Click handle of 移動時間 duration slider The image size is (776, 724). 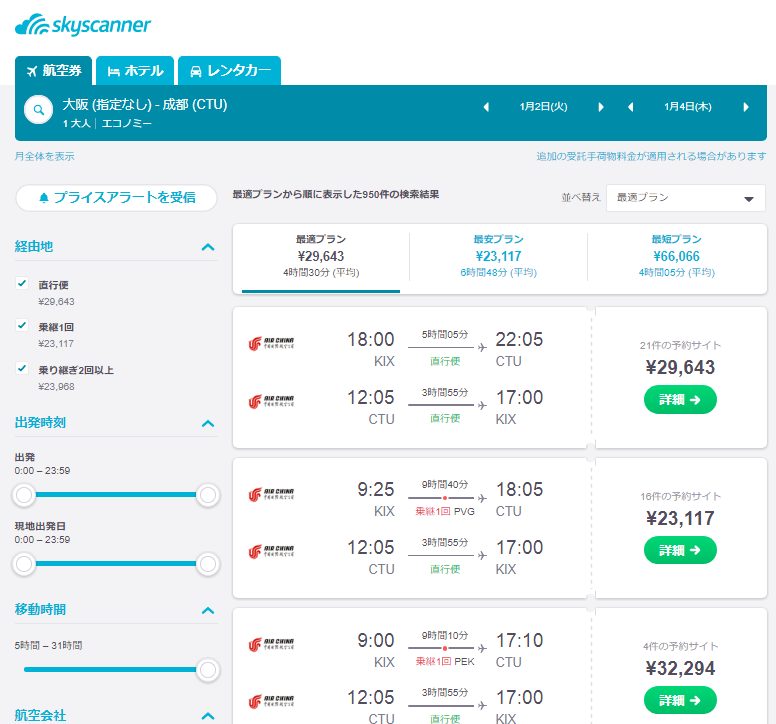click(208, 670)
